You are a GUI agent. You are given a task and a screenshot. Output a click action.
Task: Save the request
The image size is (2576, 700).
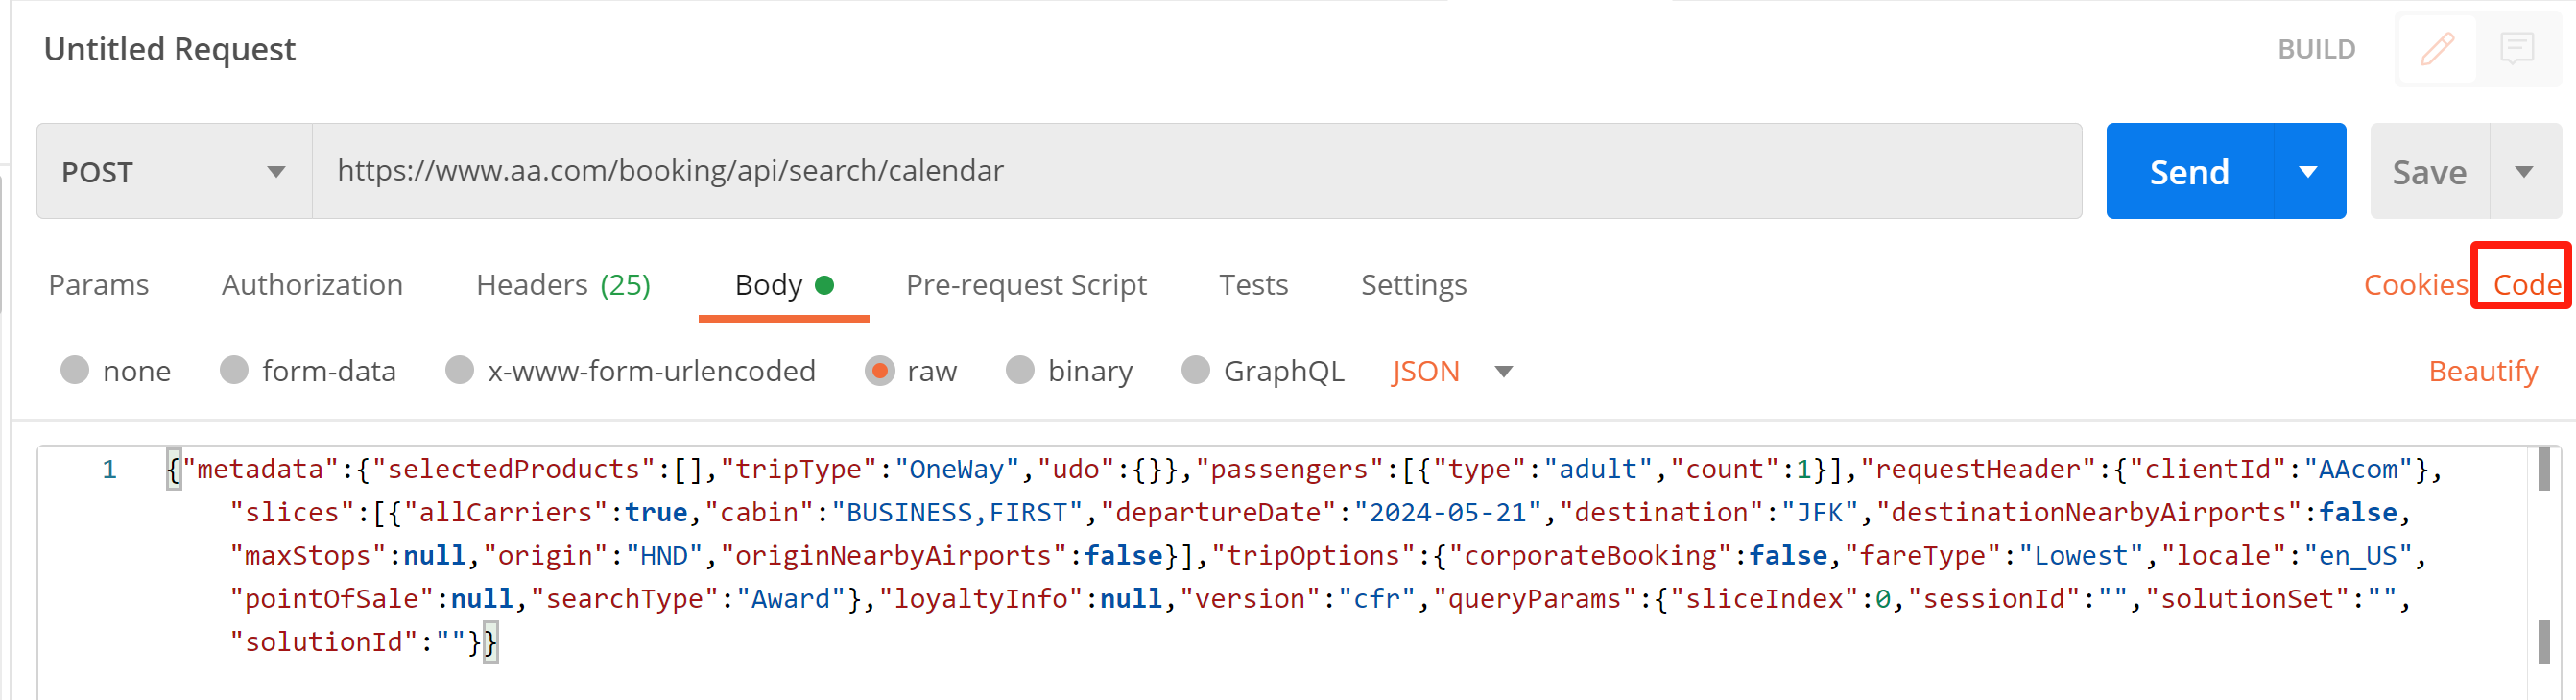tap(2429, 172)
